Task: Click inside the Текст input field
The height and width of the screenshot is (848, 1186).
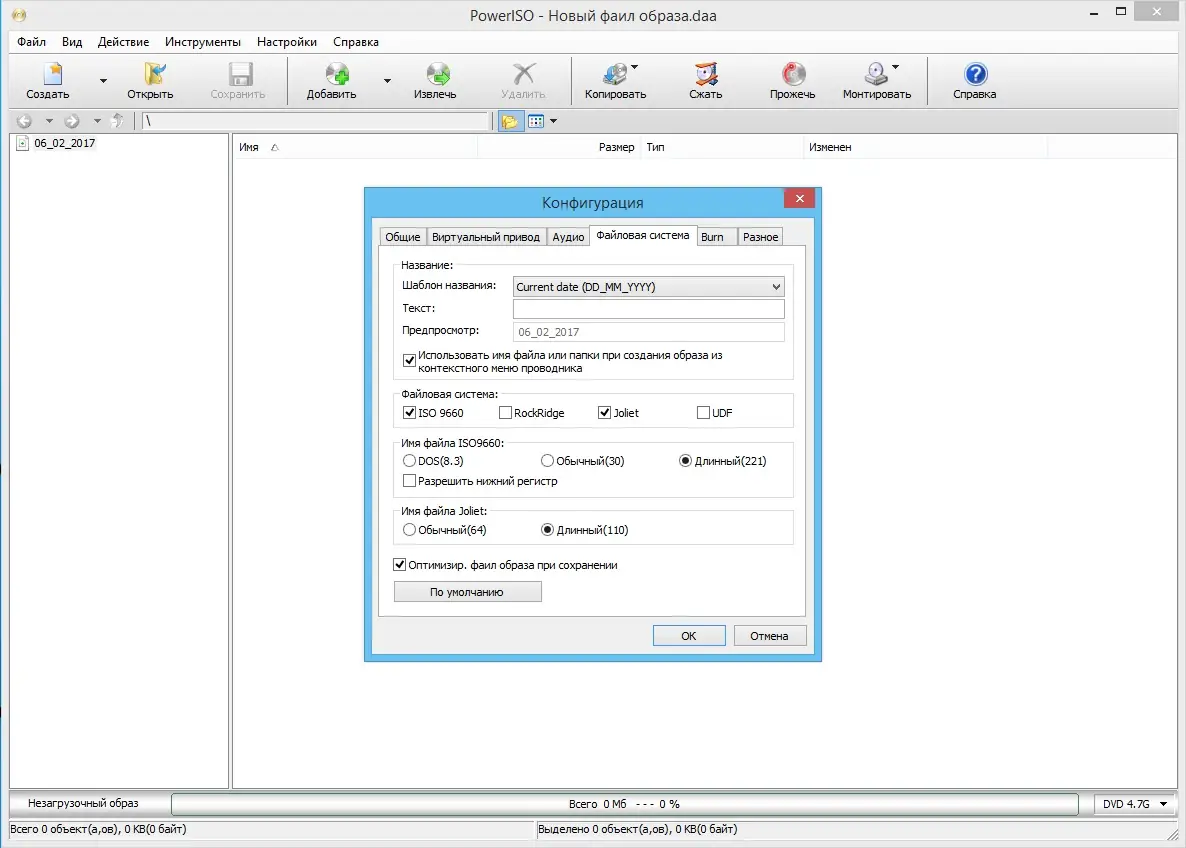Action: point(648,308)
